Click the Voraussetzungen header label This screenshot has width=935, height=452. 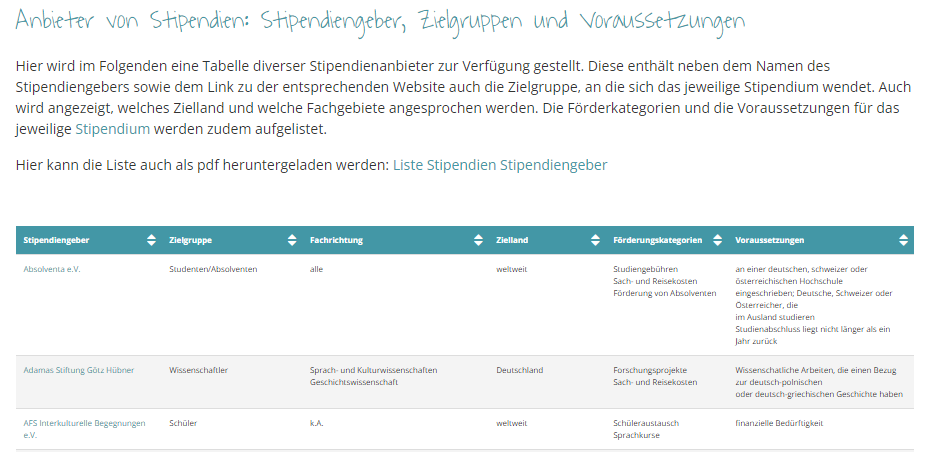click(x=769, y=240)
